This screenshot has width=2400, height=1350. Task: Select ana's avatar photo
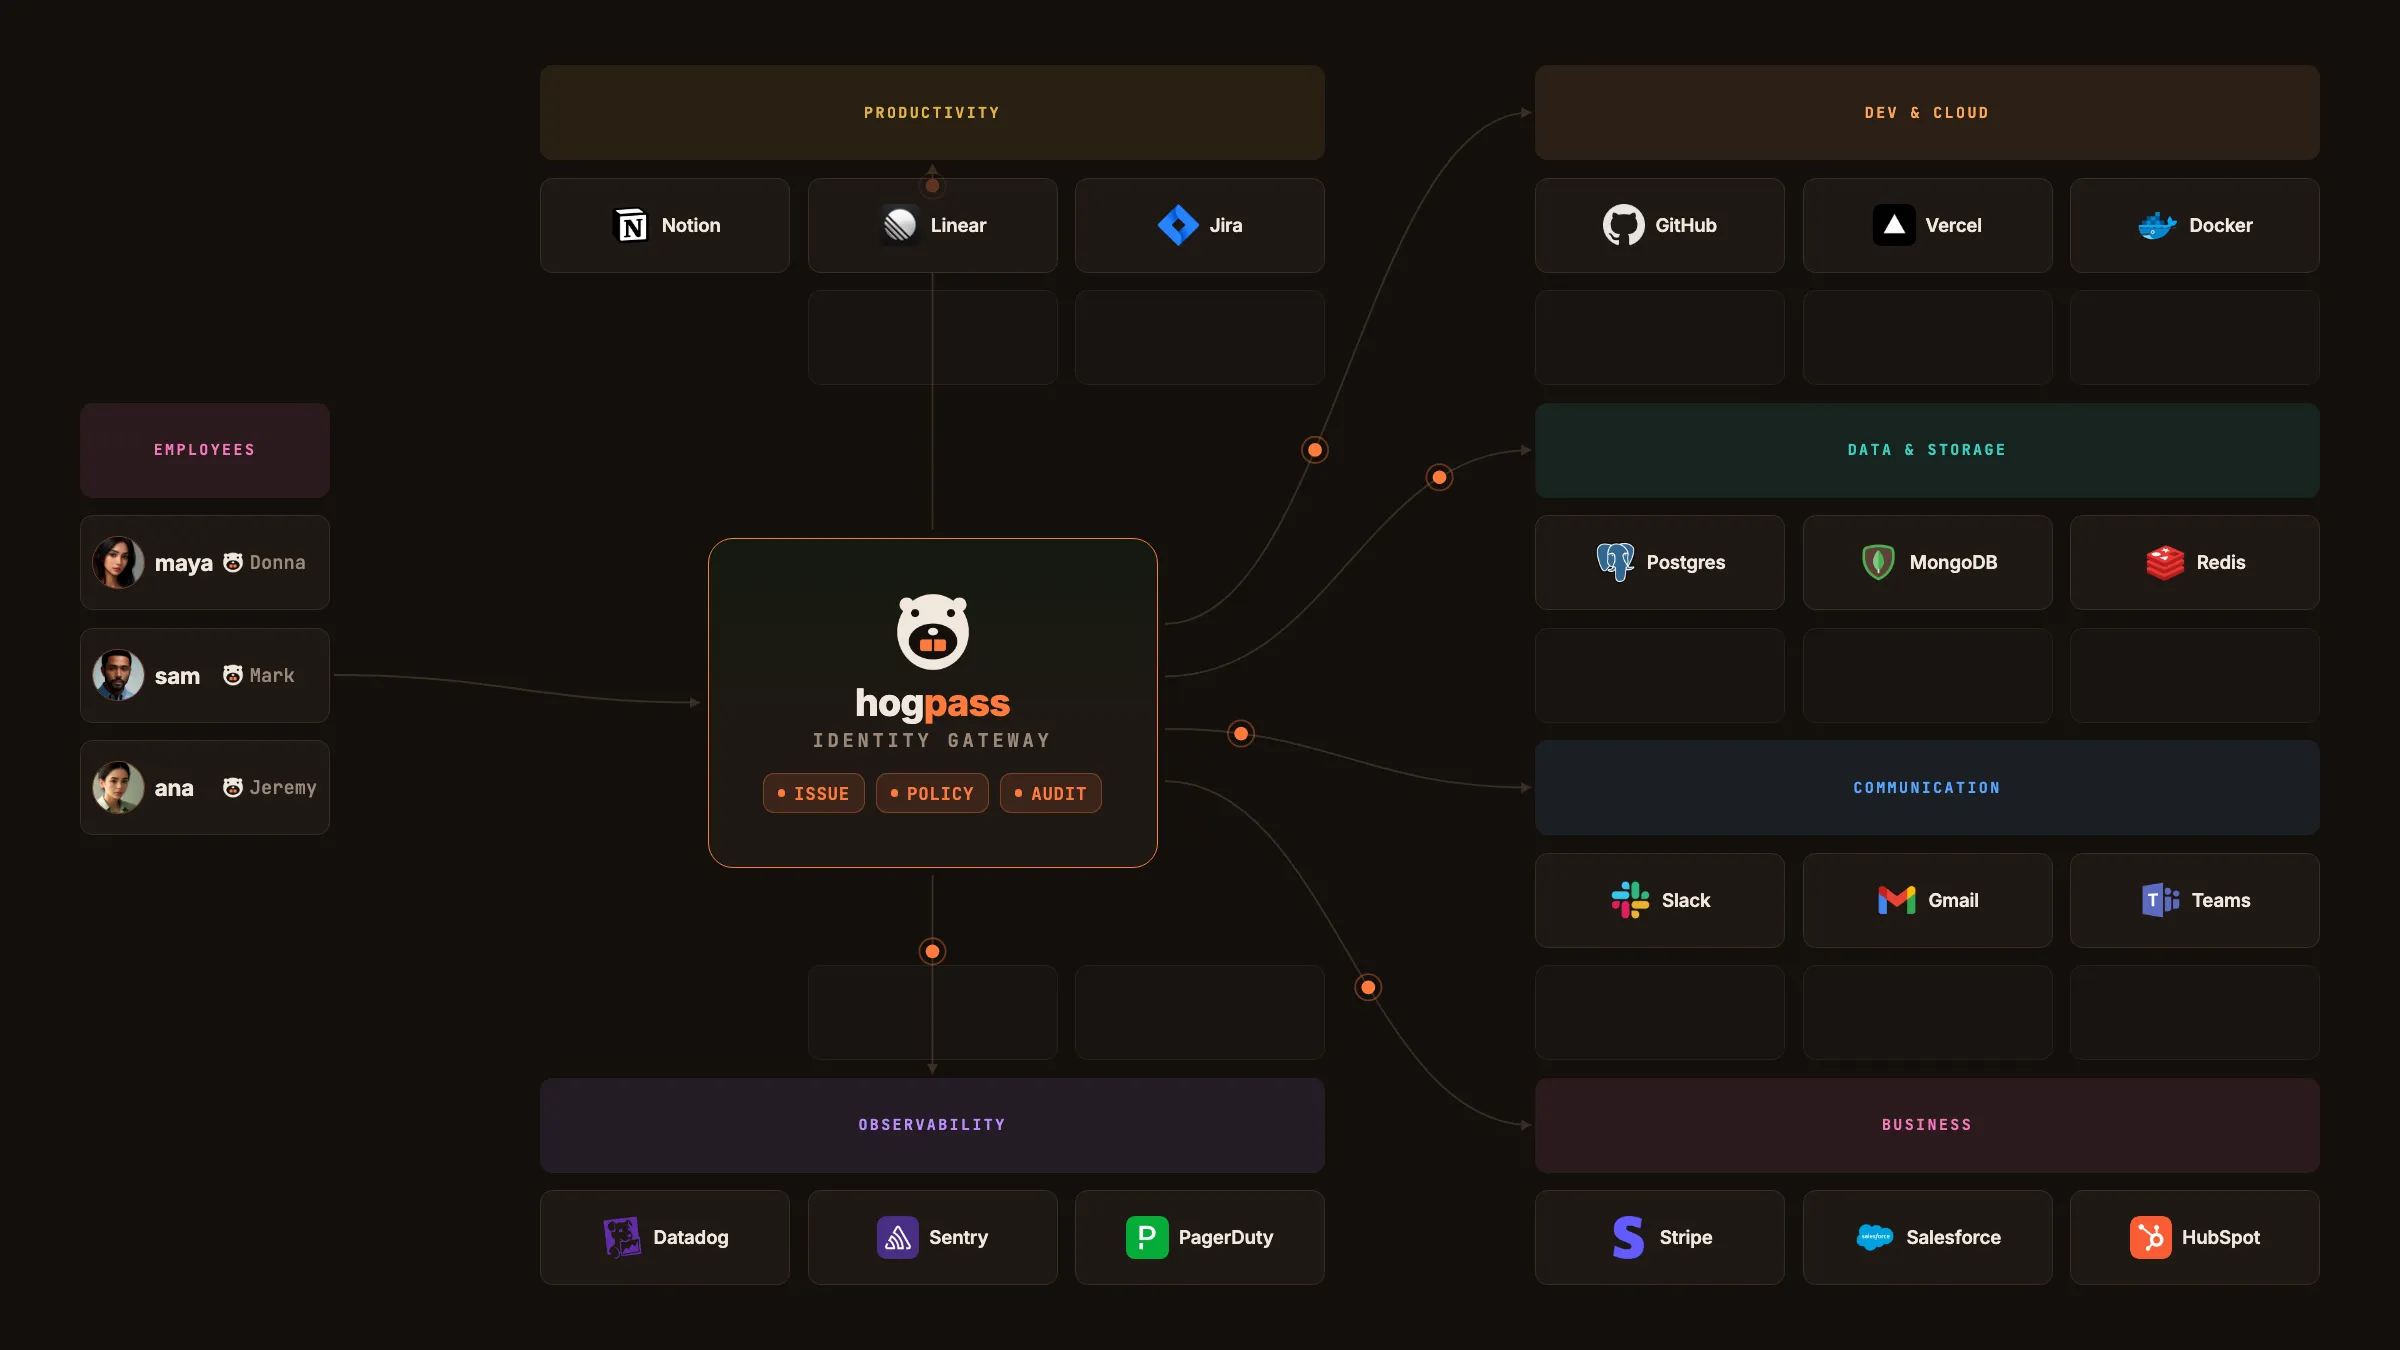[118, 787]
